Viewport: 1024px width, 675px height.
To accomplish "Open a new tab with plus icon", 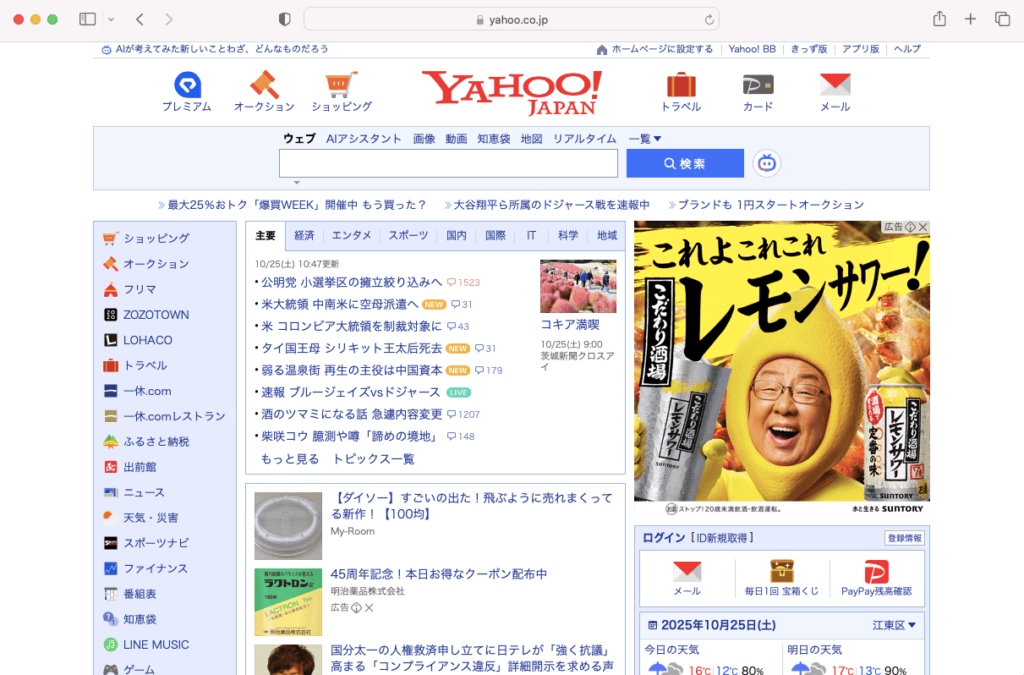I will tap(970, 20).
